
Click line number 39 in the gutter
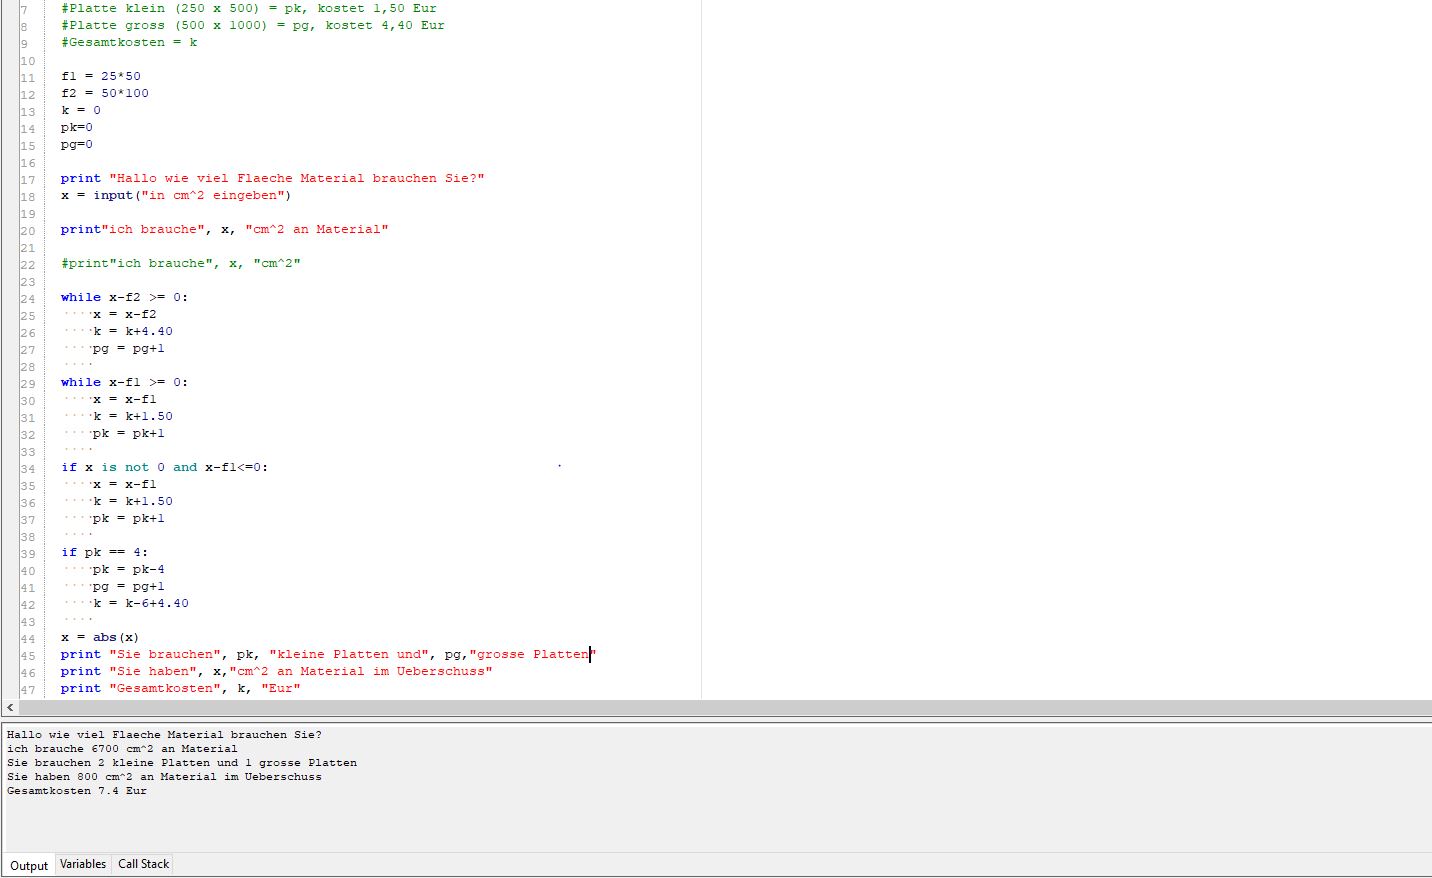coord(27,552)
